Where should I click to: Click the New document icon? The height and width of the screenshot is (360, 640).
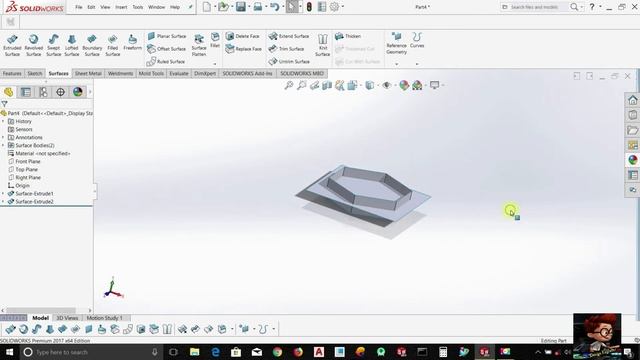(x=207, y=7)
